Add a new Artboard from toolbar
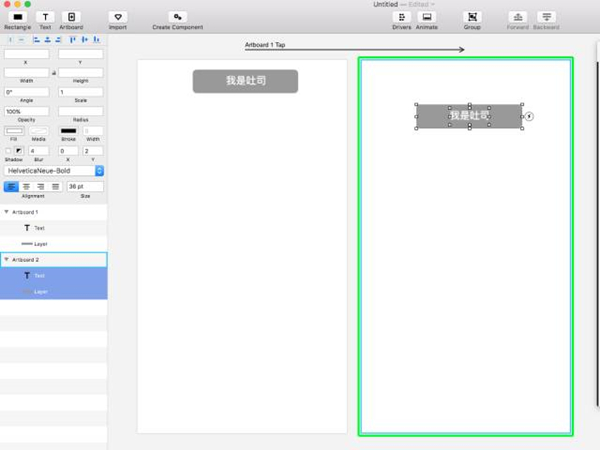The height and width of the screenshot is (450, 600). 71,21
